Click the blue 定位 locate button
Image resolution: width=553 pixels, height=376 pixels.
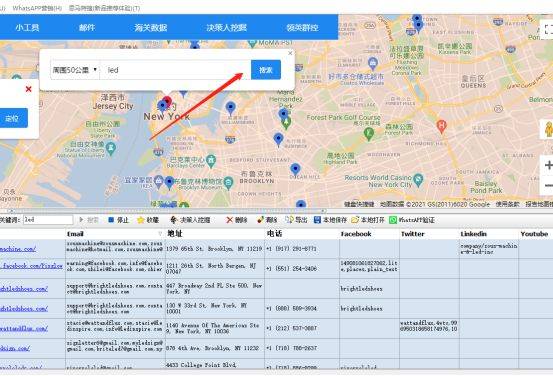[x=13, y=118]
